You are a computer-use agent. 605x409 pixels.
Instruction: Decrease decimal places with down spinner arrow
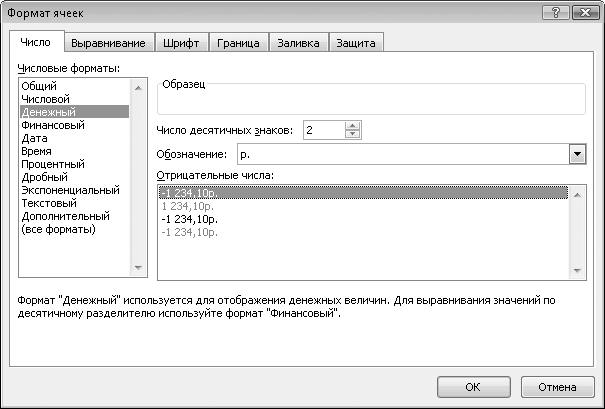tap(351, 135)
